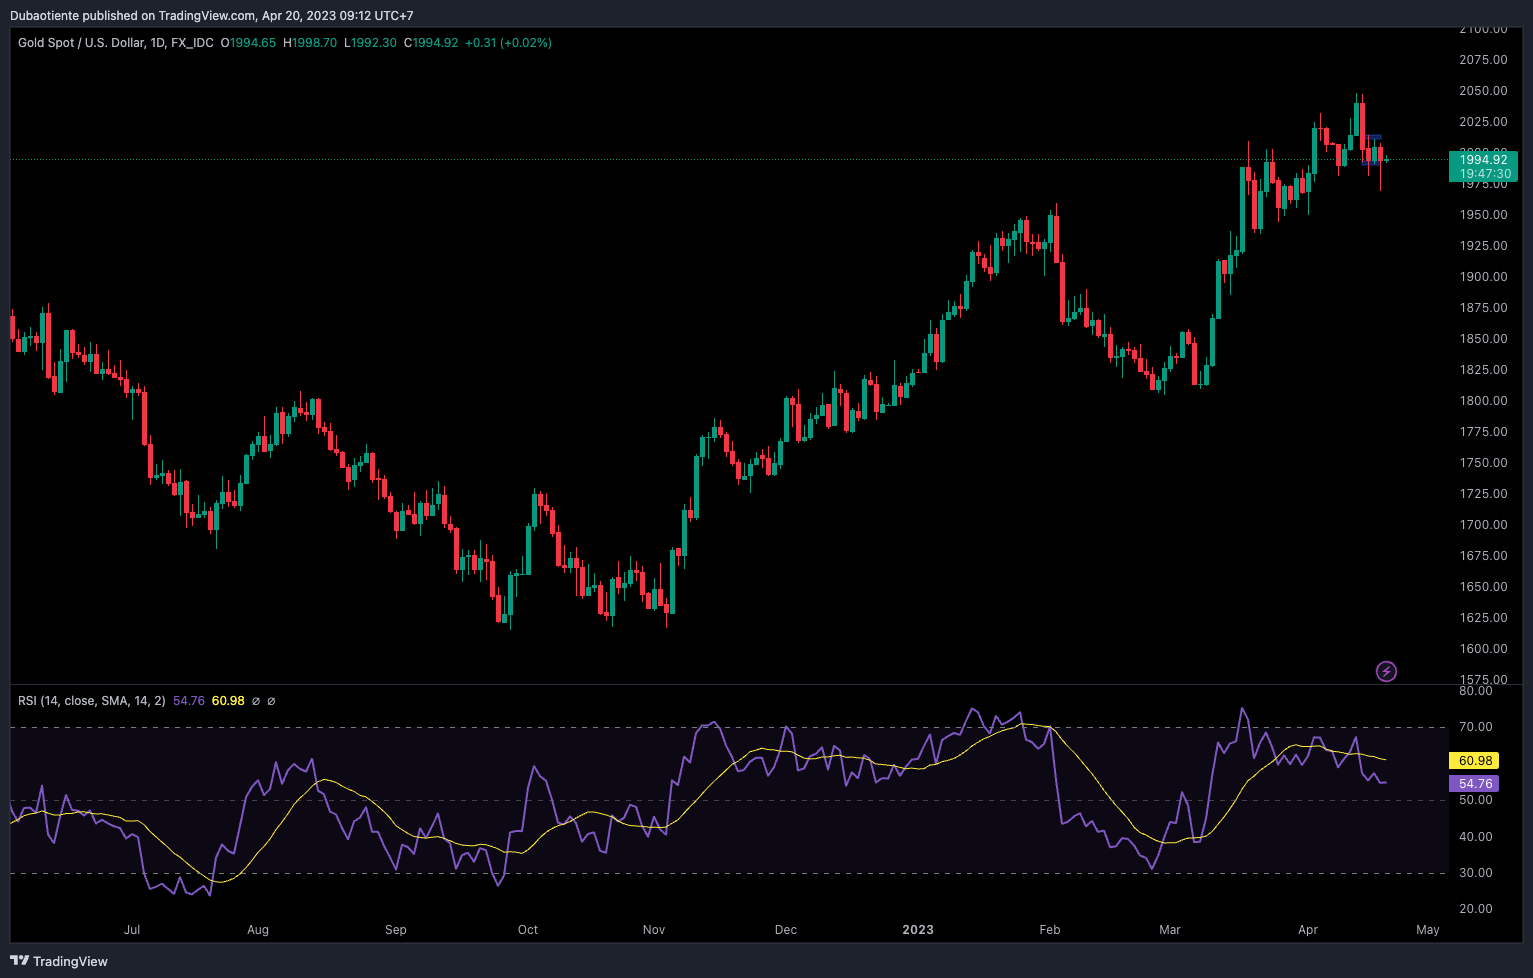This screenshot has height=978, width=1533.
Task: Click the Oct label on the time axis
Action: pyautogui.click(x=528, y=930)
